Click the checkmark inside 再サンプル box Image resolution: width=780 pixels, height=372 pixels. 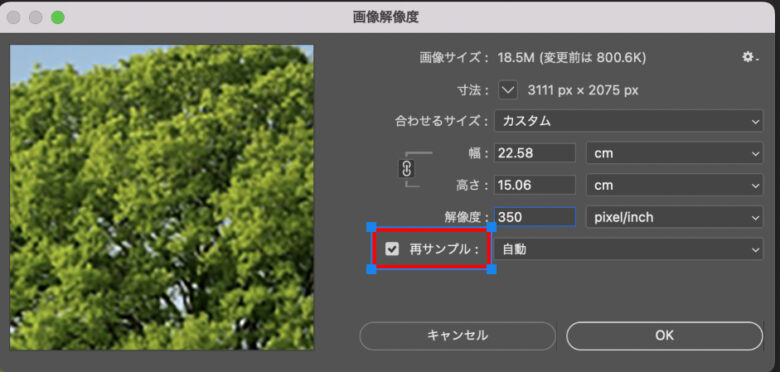(392, 249)
